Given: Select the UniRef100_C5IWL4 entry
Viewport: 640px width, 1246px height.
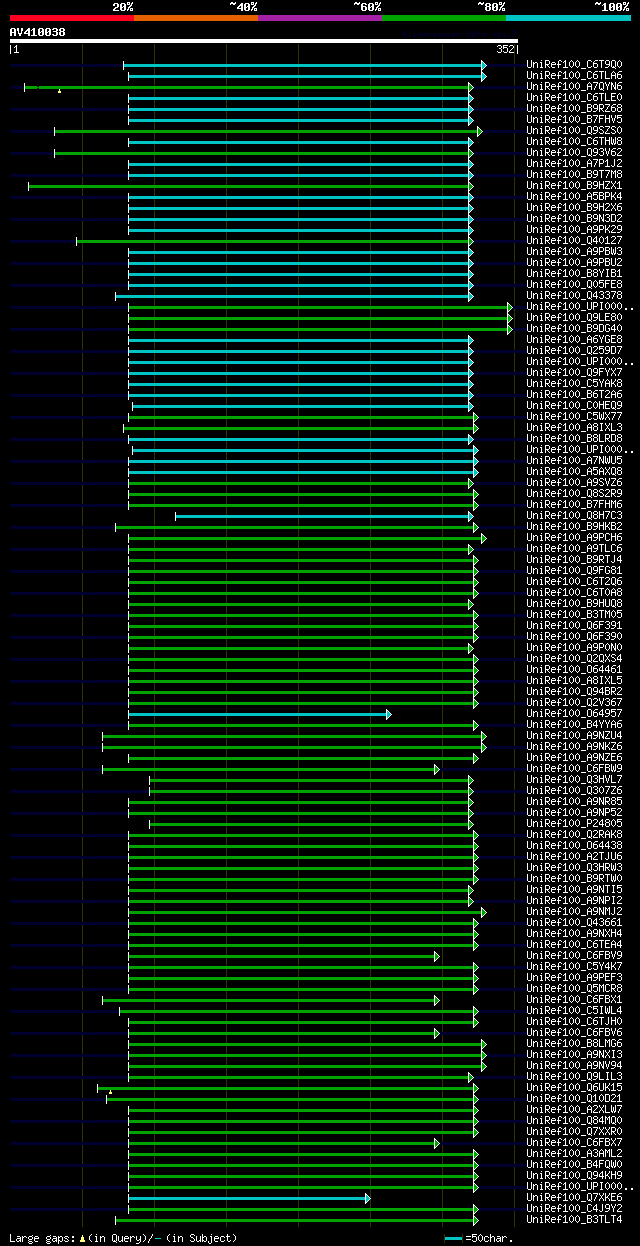Looking at the screenshot, I should tap(574, 1011).
